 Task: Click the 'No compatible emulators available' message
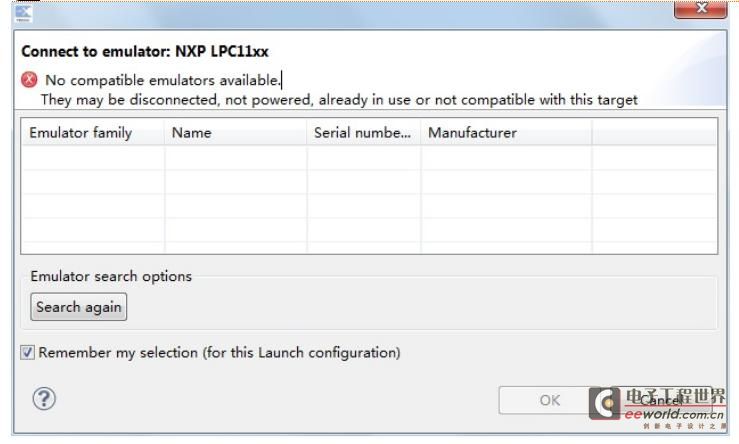click(163, 80)
